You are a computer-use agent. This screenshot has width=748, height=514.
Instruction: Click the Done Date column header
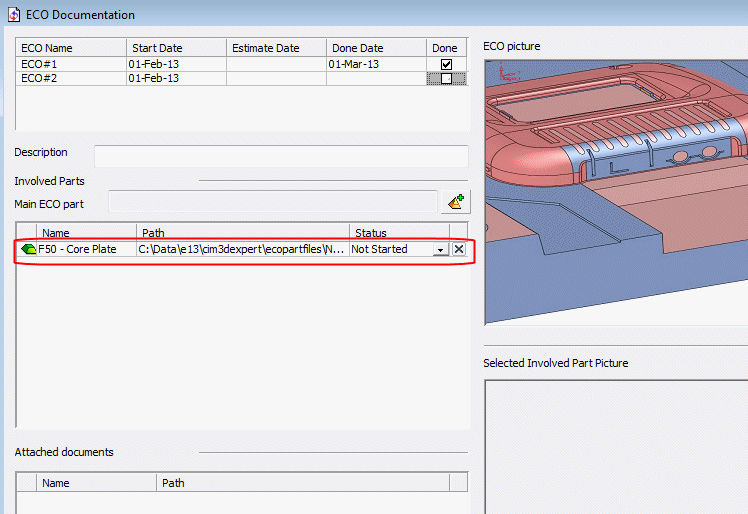[376, 48]
